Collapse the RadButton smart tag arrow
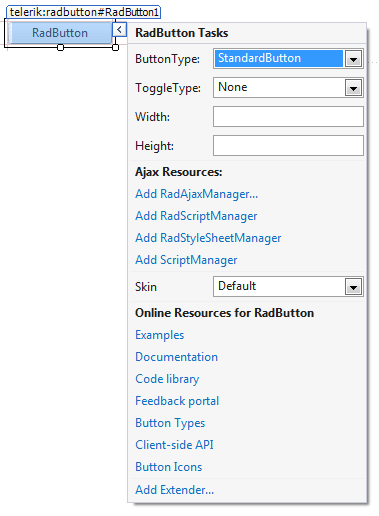Image resolution: width=379 pixels, height=516 pixels. pos(119,30)
